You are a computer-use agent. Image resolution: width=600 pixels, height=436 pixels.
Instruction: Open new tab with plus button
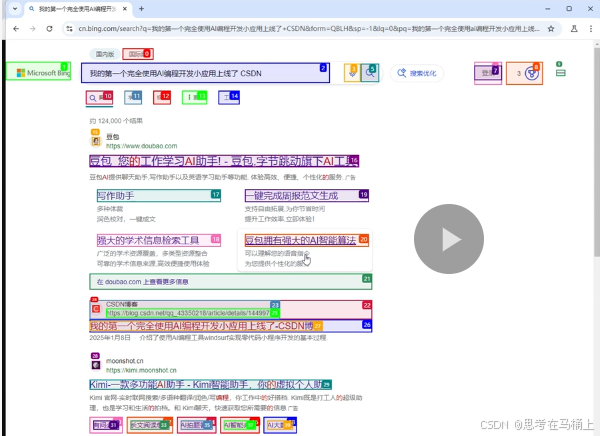coord(141,8)
